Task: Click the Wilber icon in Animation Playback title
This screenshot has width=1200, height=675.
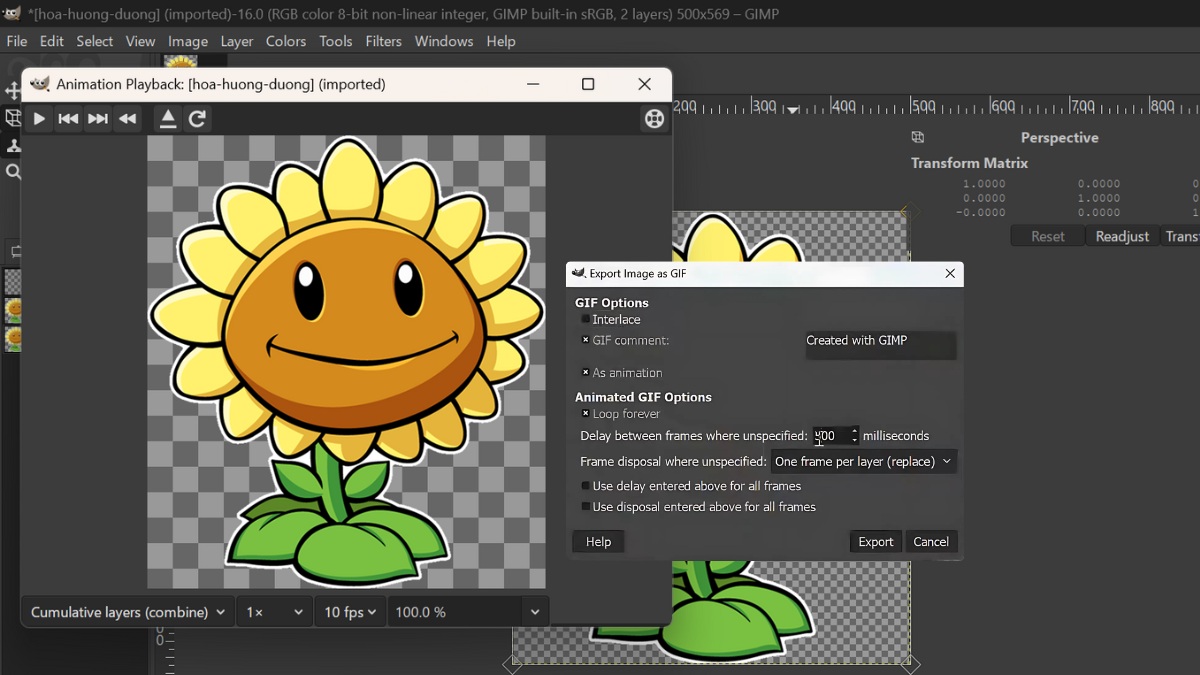Action: coord(40,84)
